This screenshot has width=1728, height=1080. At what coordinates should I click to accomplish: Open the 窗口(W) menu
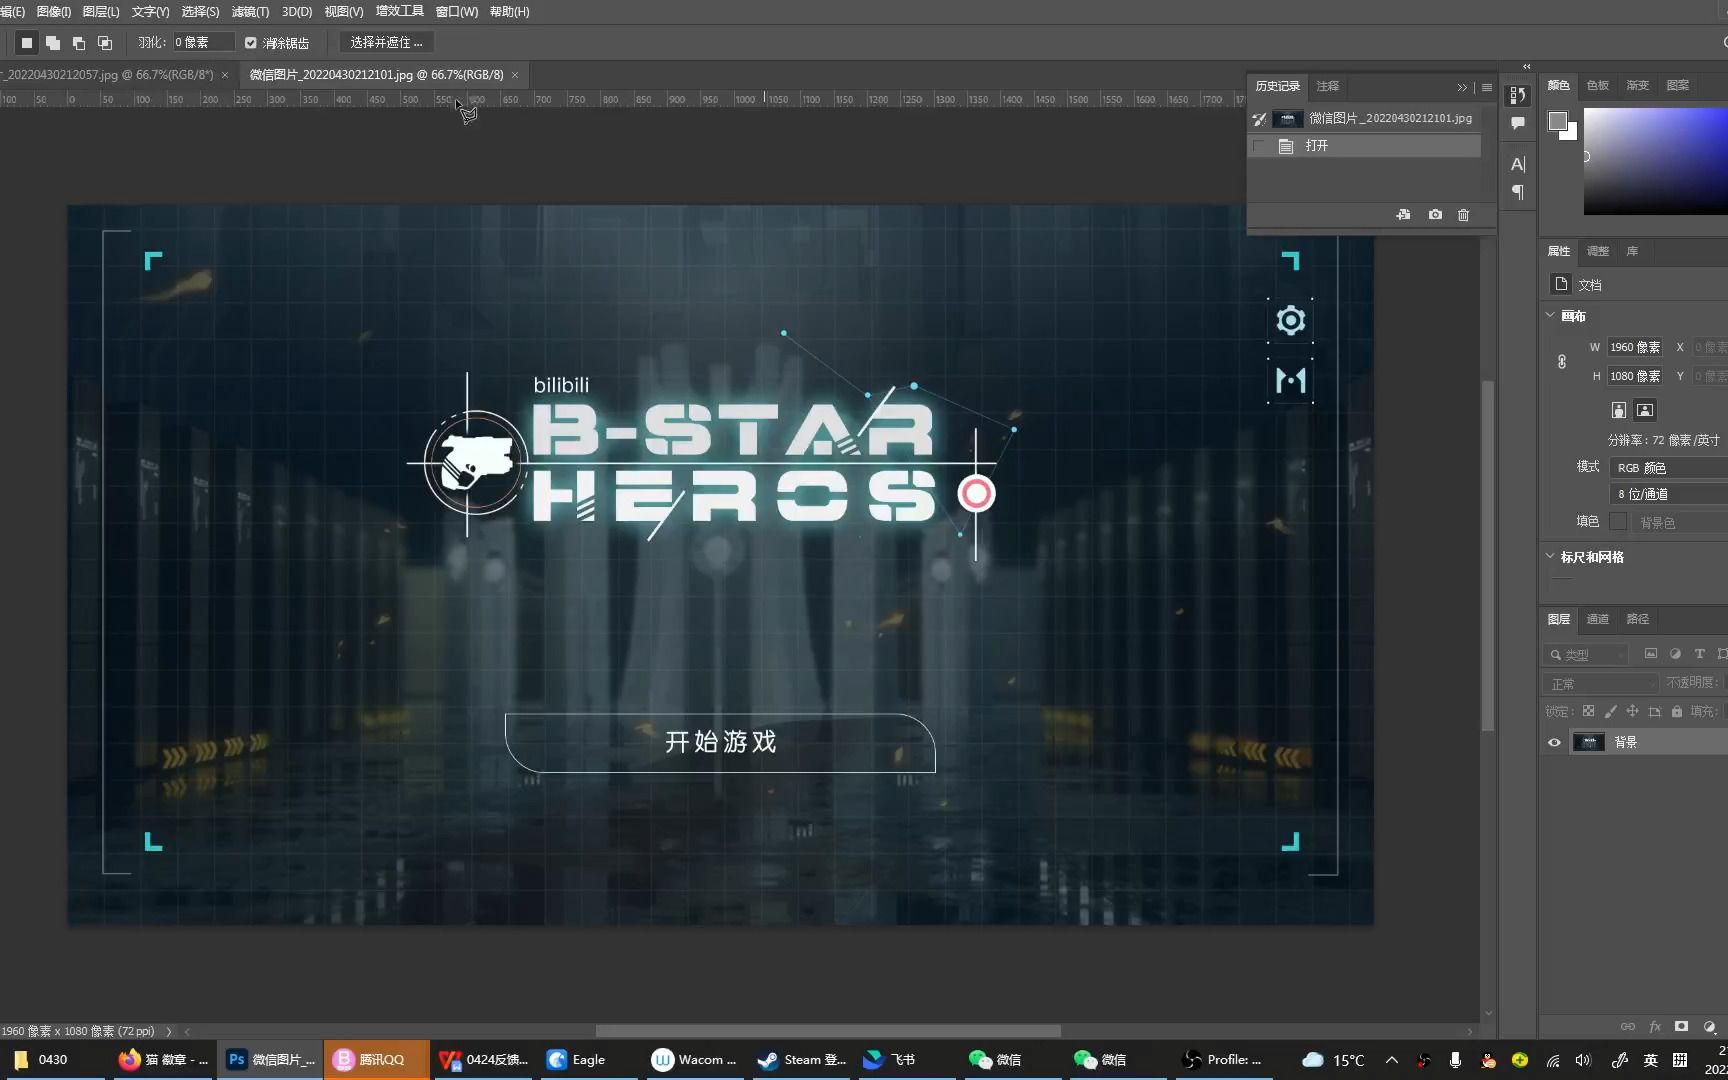point(457,12)
